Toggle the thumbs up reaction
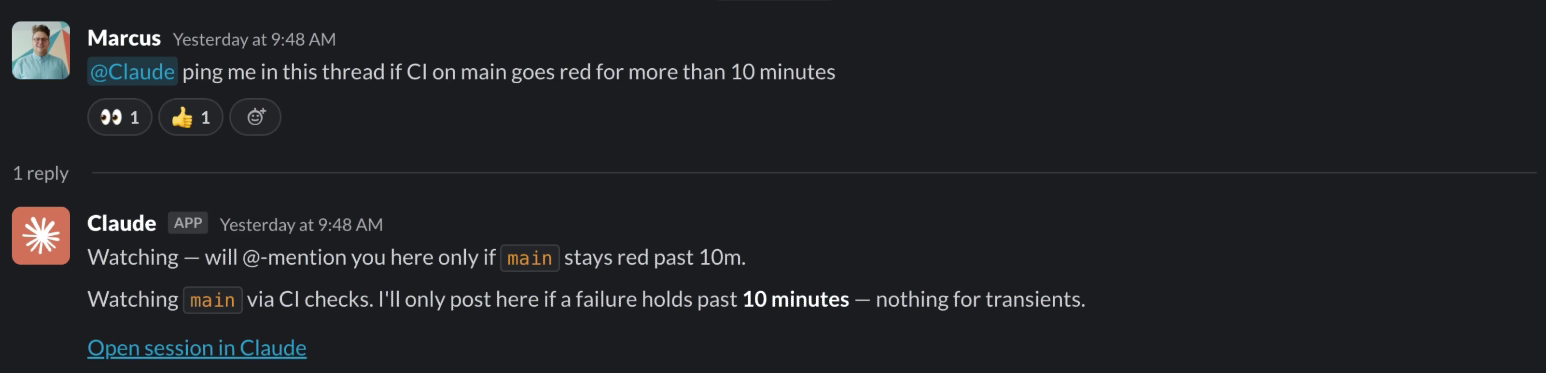 click(x=190, y=118)
